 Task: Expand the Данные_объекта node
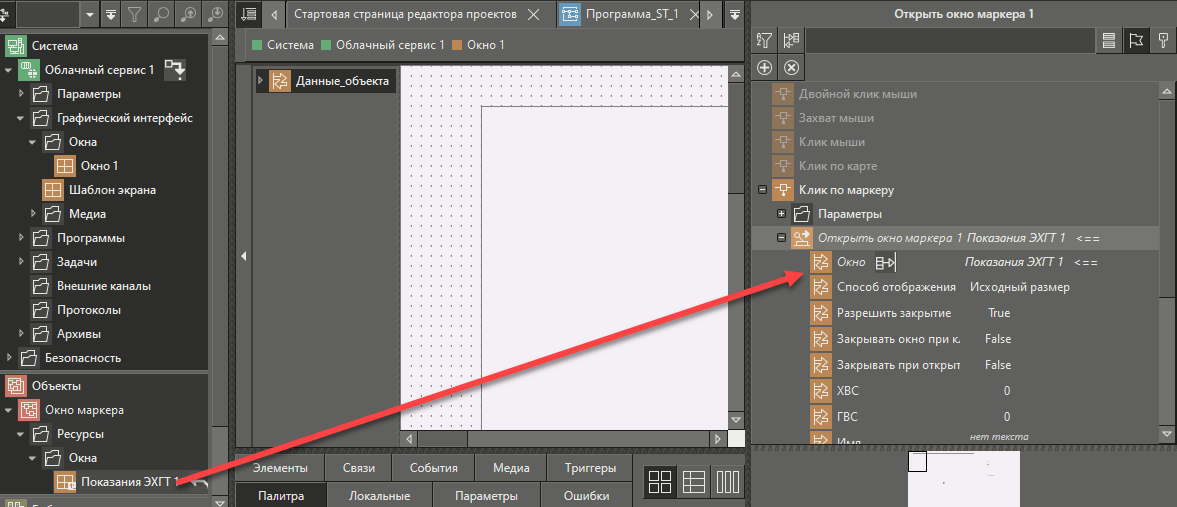click(262, 81)
